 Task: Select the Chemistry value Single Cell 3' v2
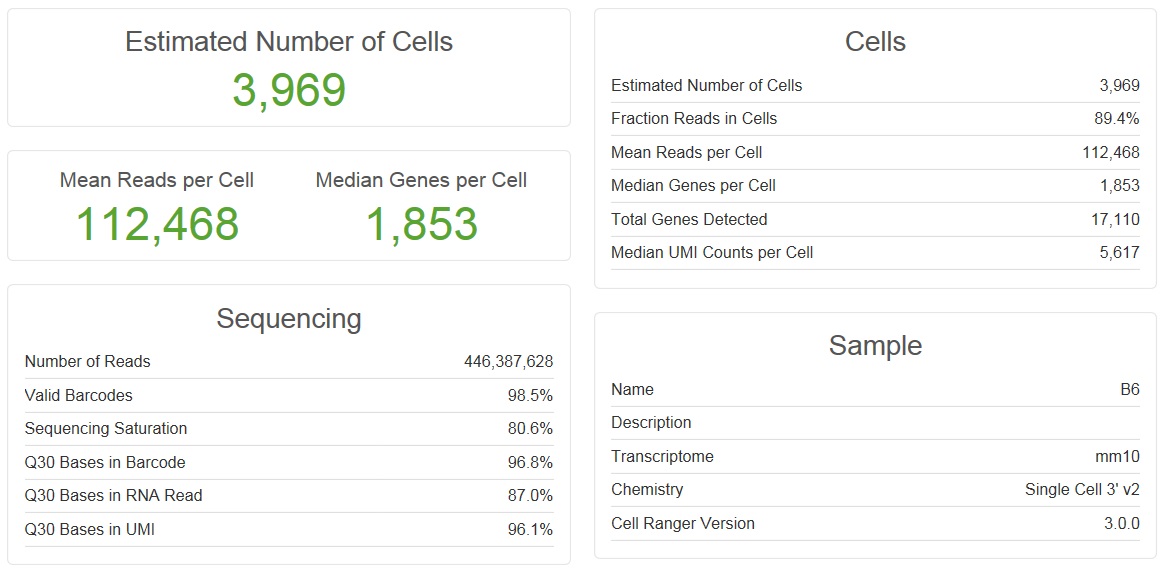click(1082, 490)
